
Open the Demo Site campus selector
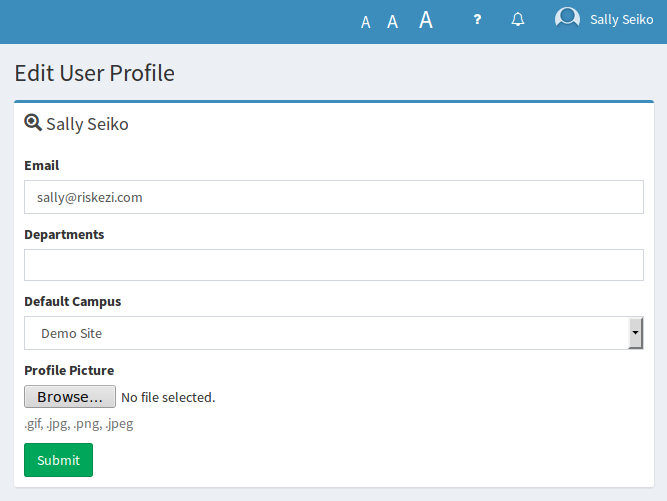tap(334, 333)
